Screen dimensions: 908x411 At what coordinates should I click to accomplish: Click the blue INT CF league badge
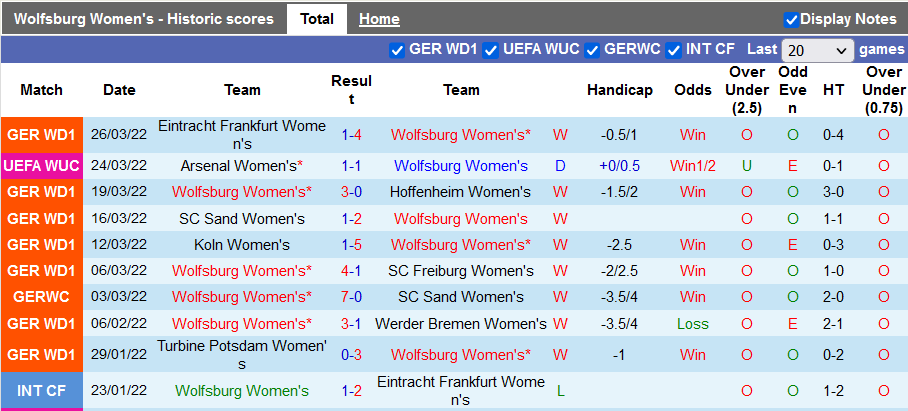point(41,391)
